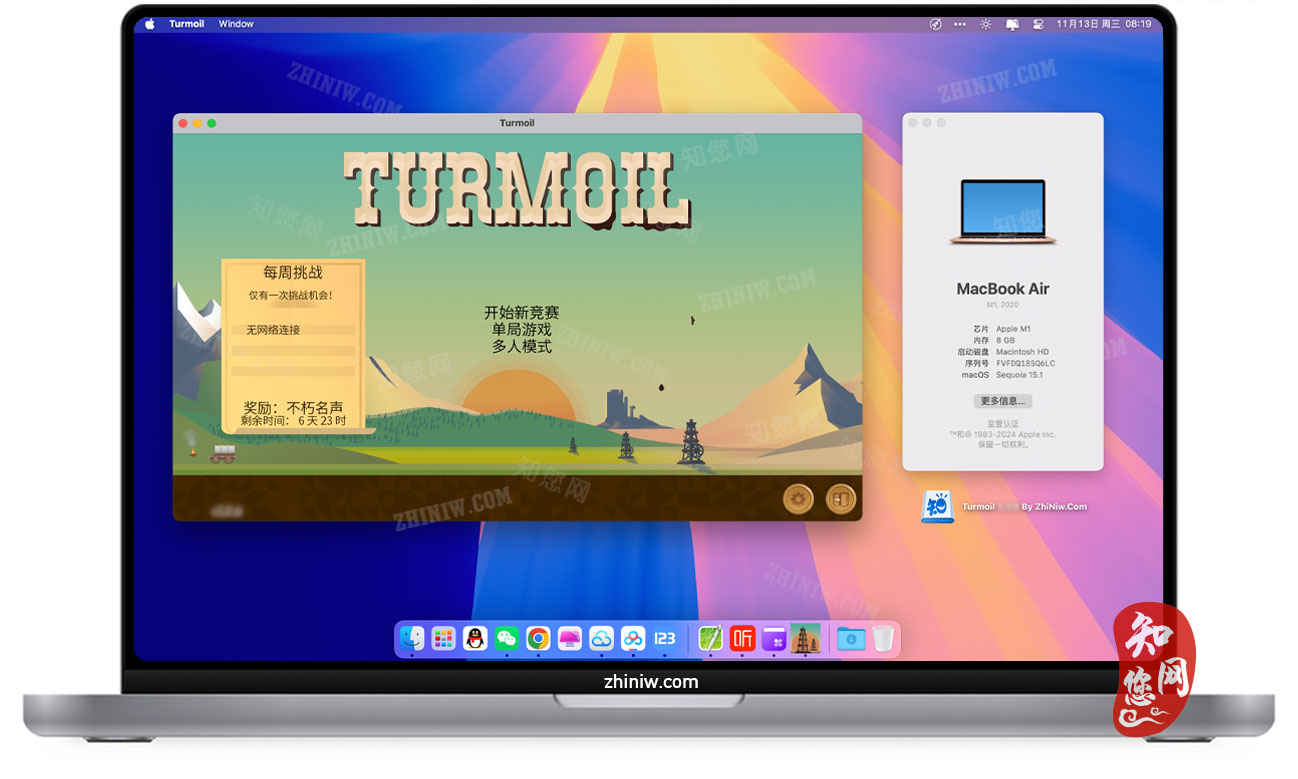Click the three dots menu bar icon

point(960,24)
